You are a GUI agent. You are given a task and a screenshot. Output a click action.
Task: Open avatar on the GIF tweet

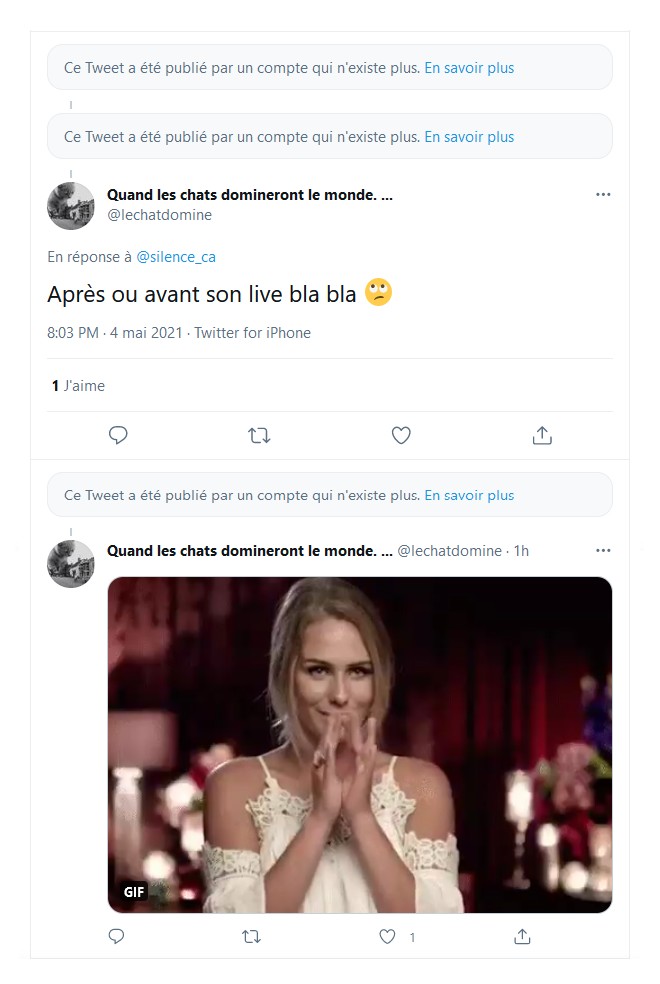71,564
